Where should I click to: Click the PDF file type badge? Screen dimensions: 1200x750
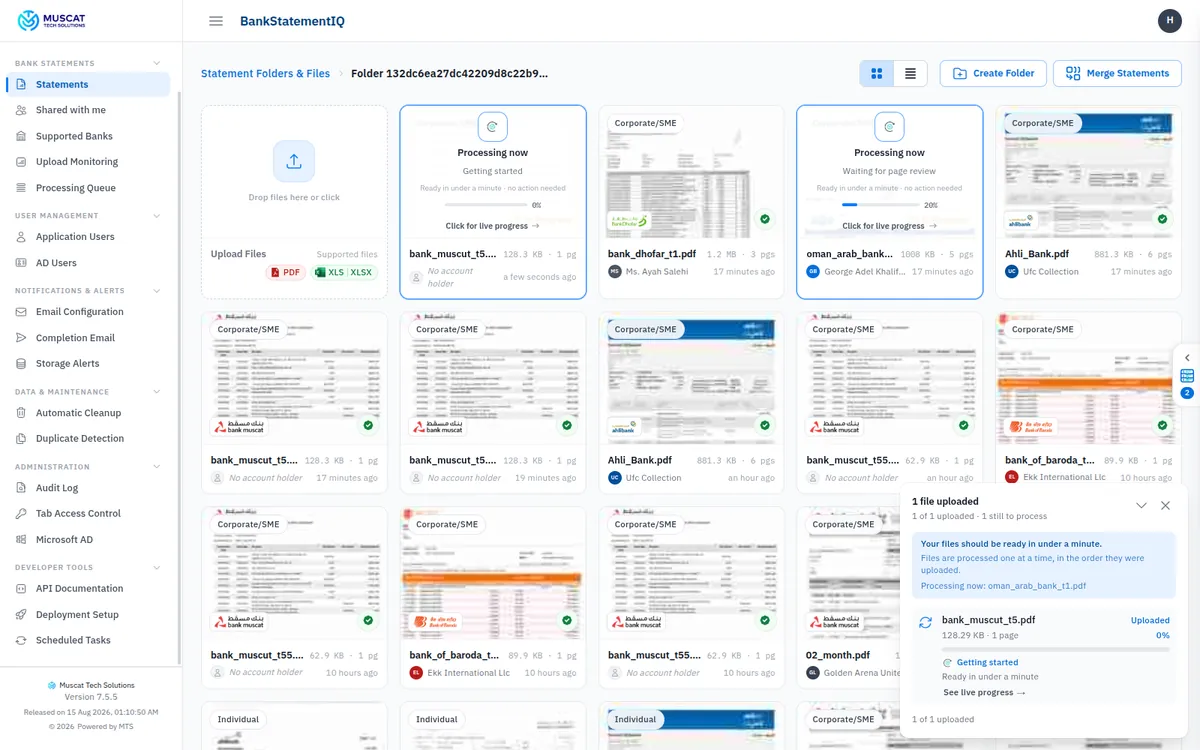tap(286, 272)
